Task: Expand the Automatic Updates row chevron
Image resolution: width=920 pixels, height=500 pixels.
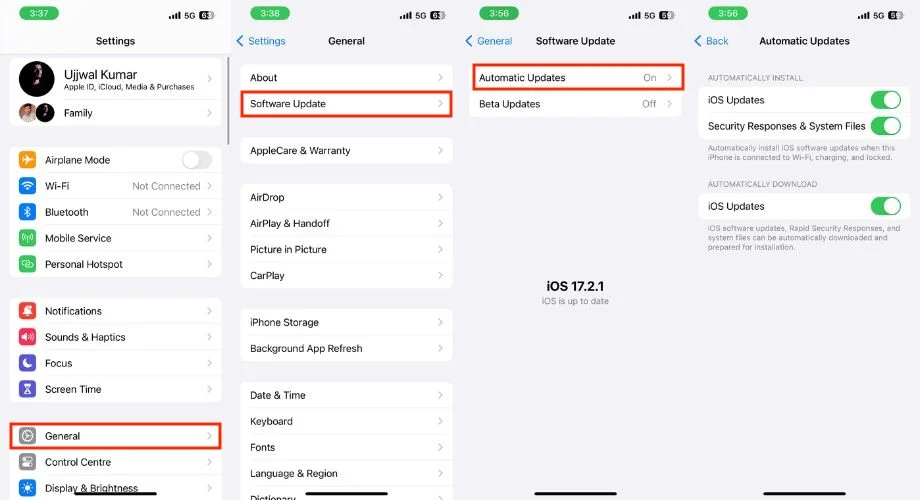Action: point(669,77)
